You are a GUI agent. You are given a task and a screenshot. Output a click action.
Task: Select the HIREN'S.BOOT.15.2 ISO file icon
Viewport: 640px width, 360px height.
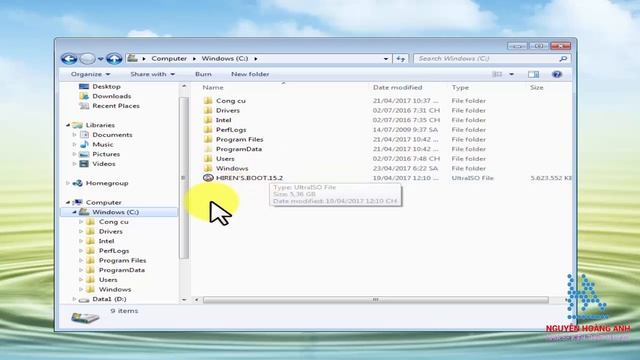click(208, 178)
